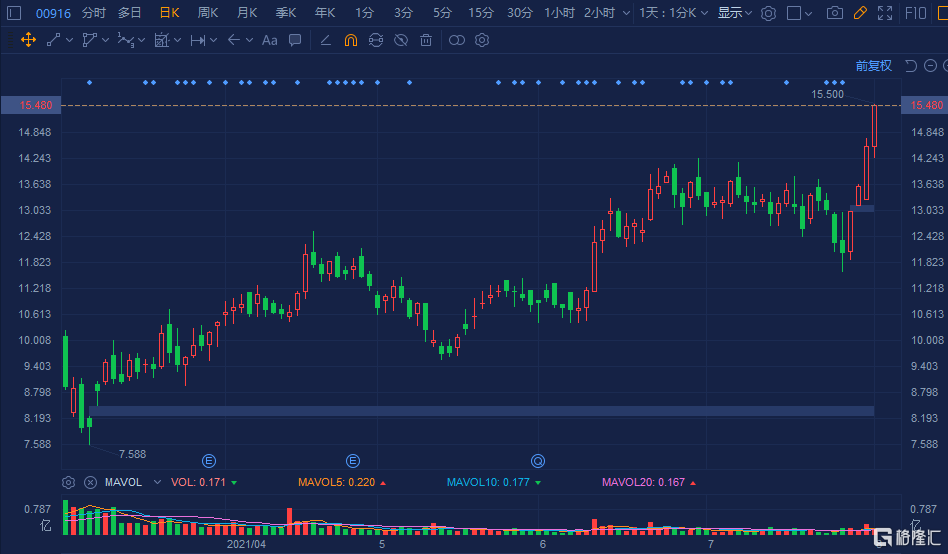Toggle hide-all-drawings eye icon
Image resolution: width=948 pixels, height=554 pixels.
[x=401, y=40]
